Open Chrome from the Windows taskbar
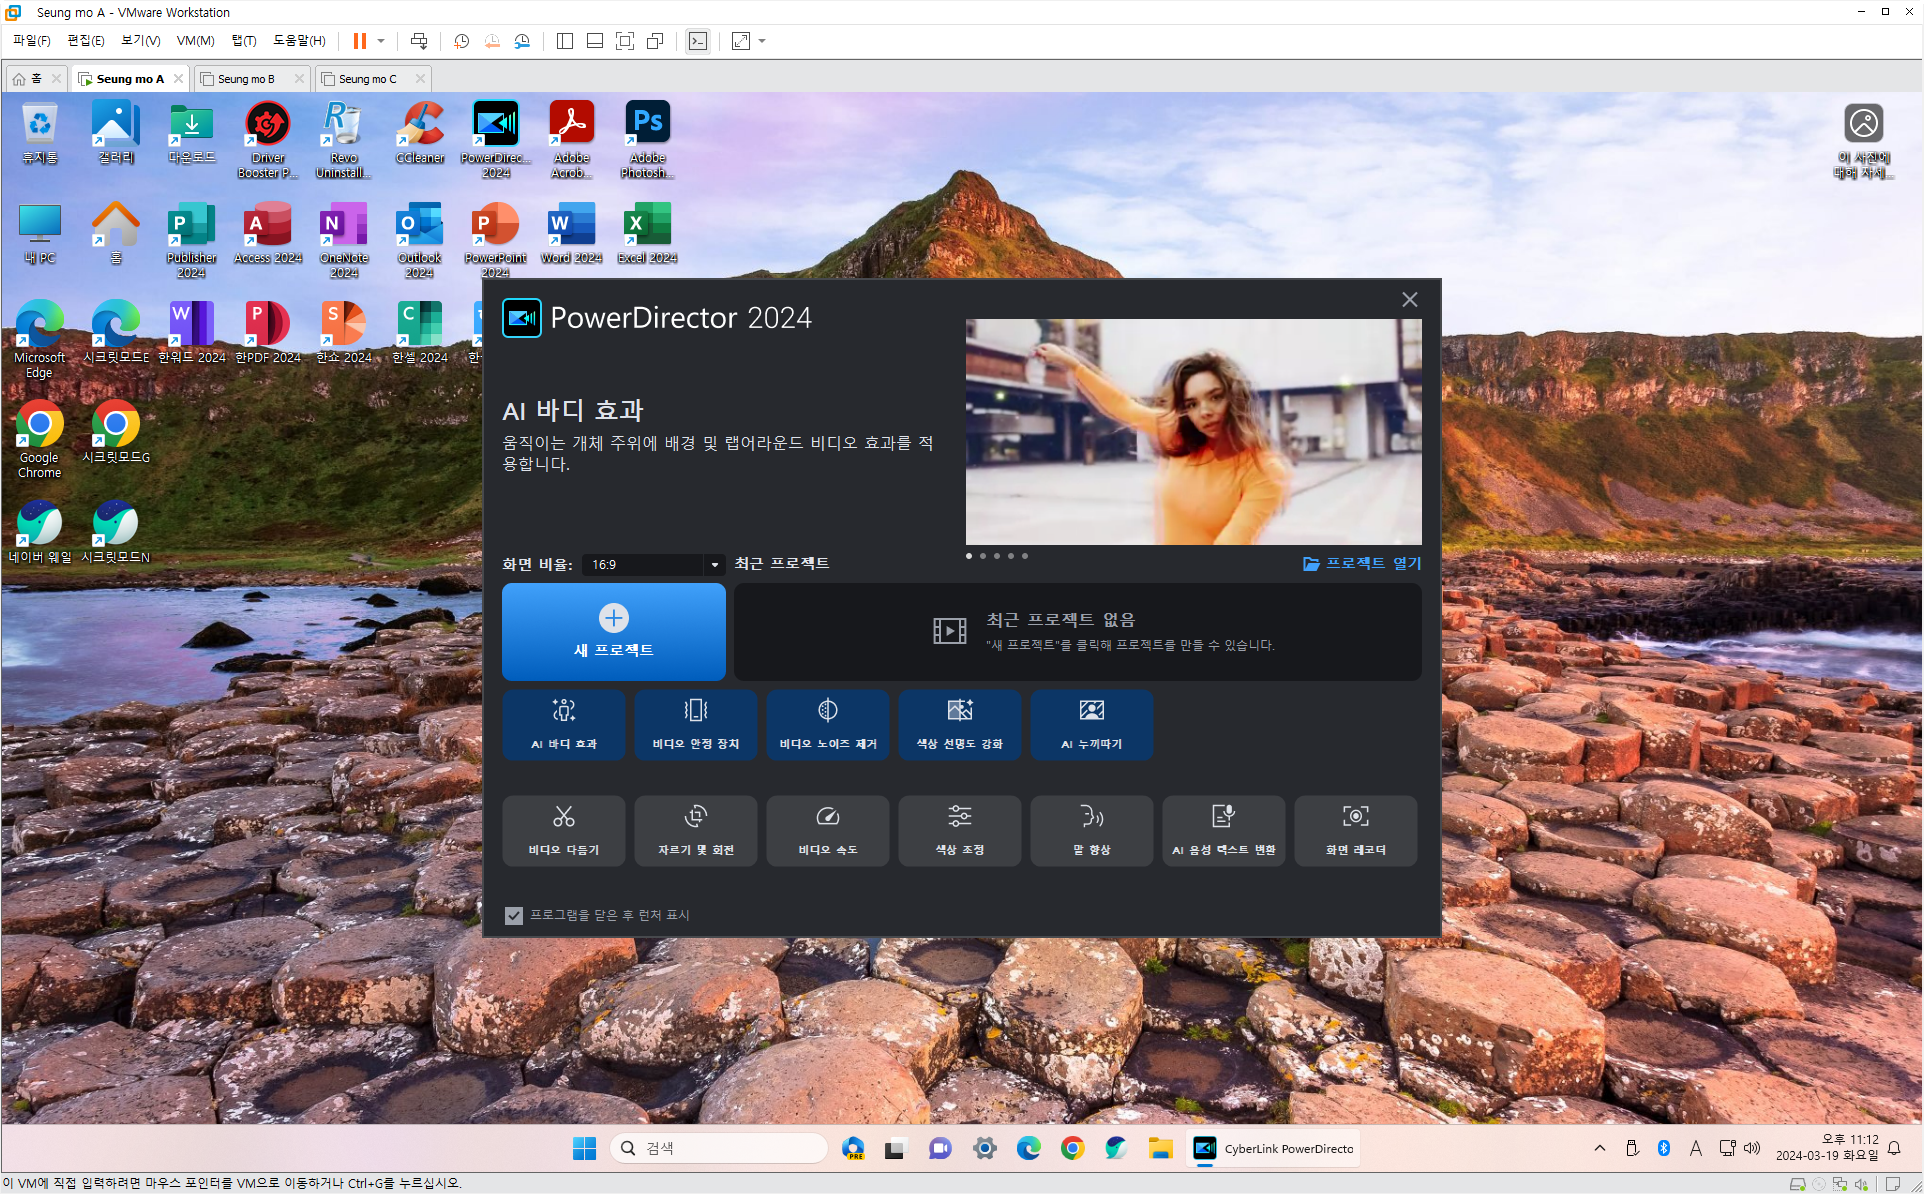The width and height of the screenshot is (1924, 1194). pyautogui.click(x=1072, y=1148)
